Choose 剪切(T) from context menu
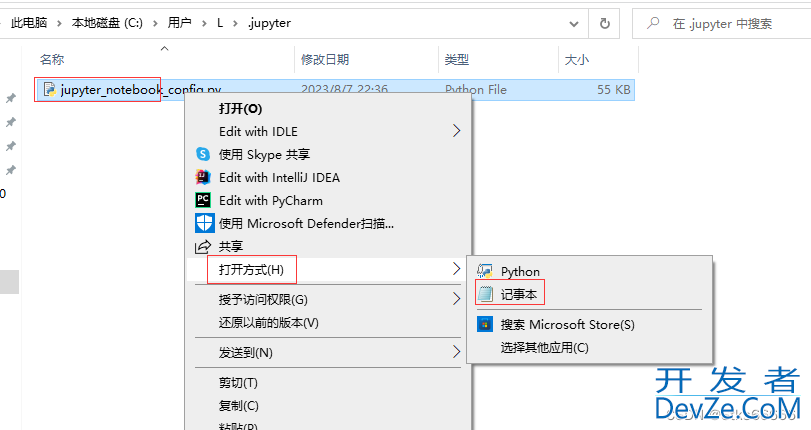Viewport: 811px width, 430px height. [x=238, y=383]
